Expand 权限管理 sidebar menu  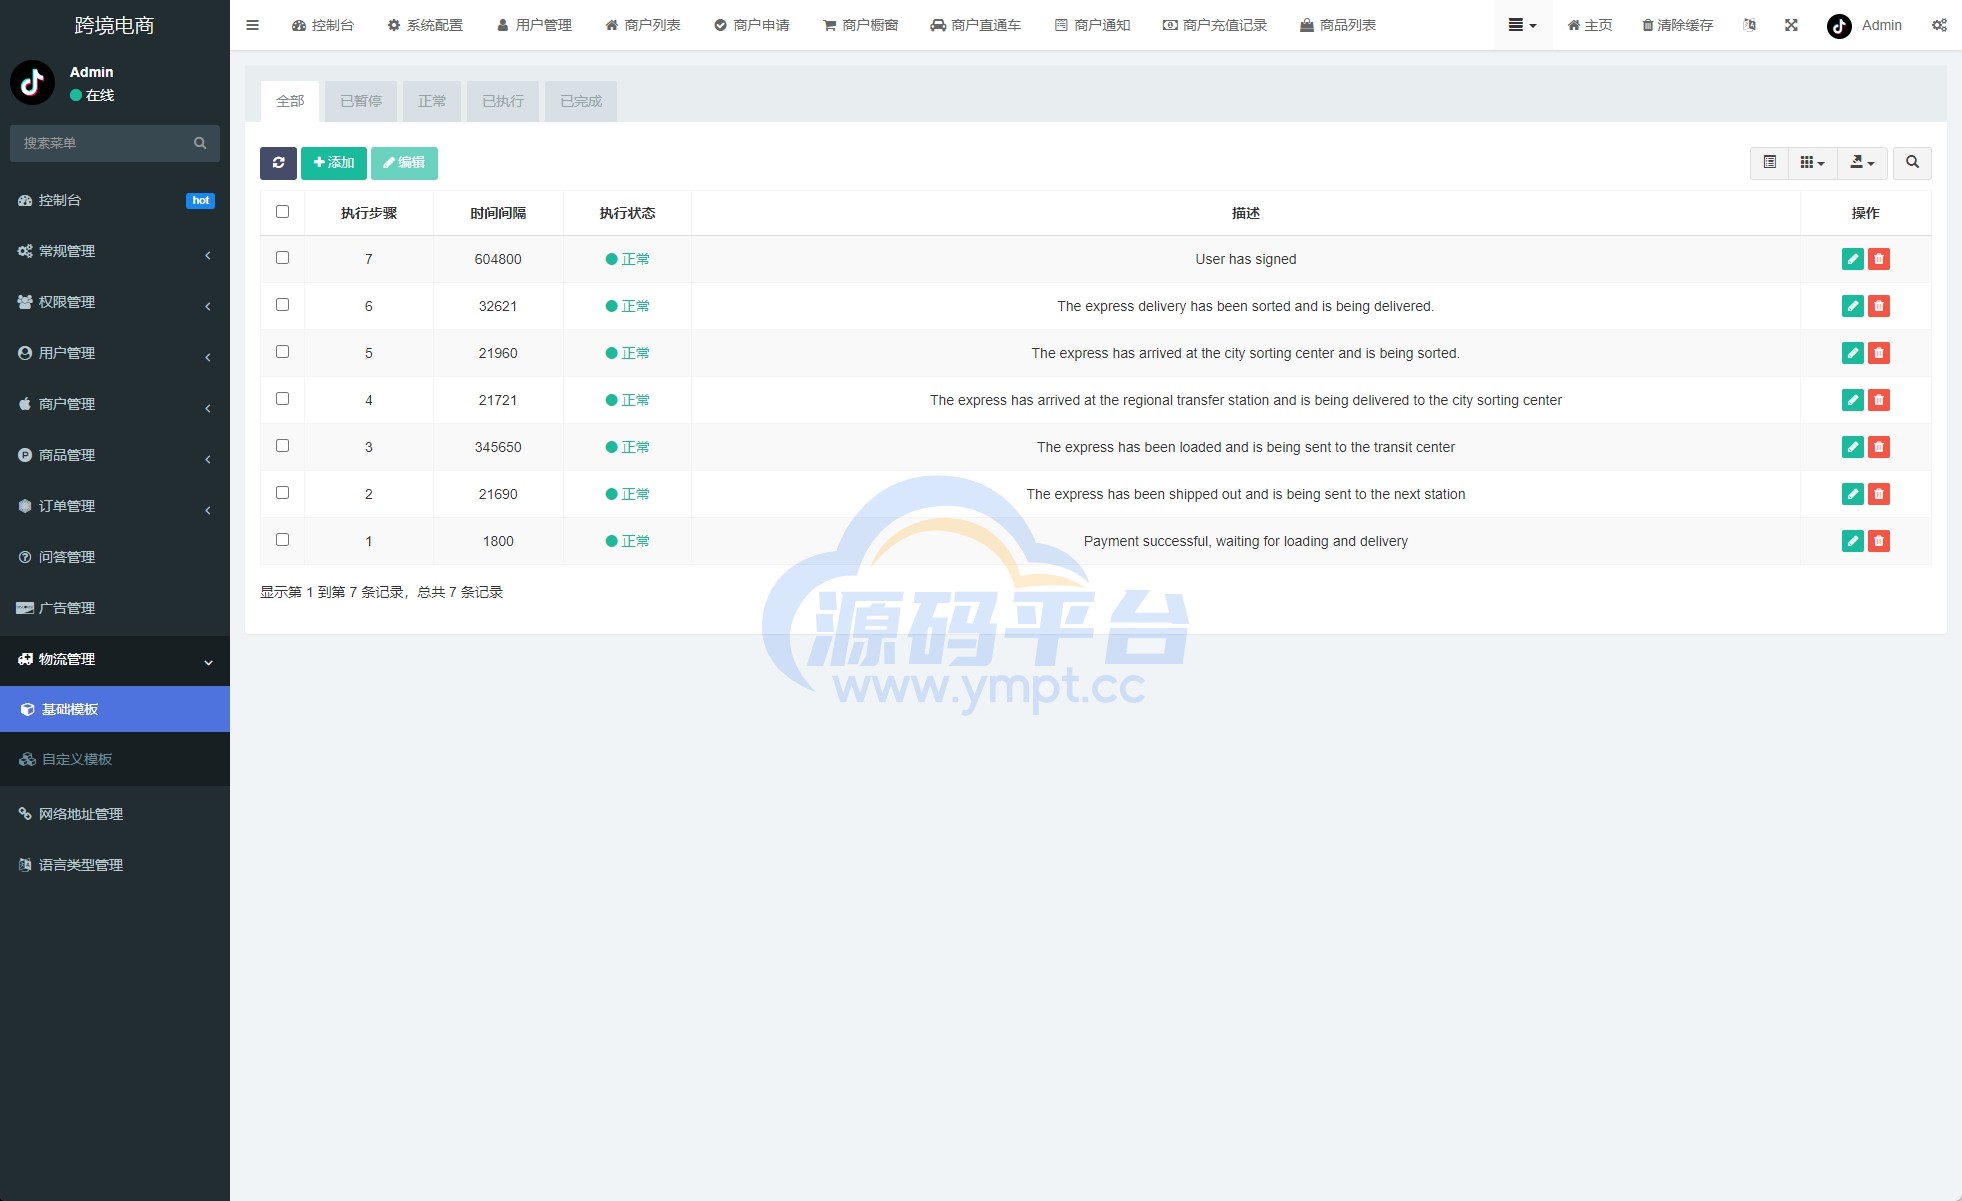(115, 303)
